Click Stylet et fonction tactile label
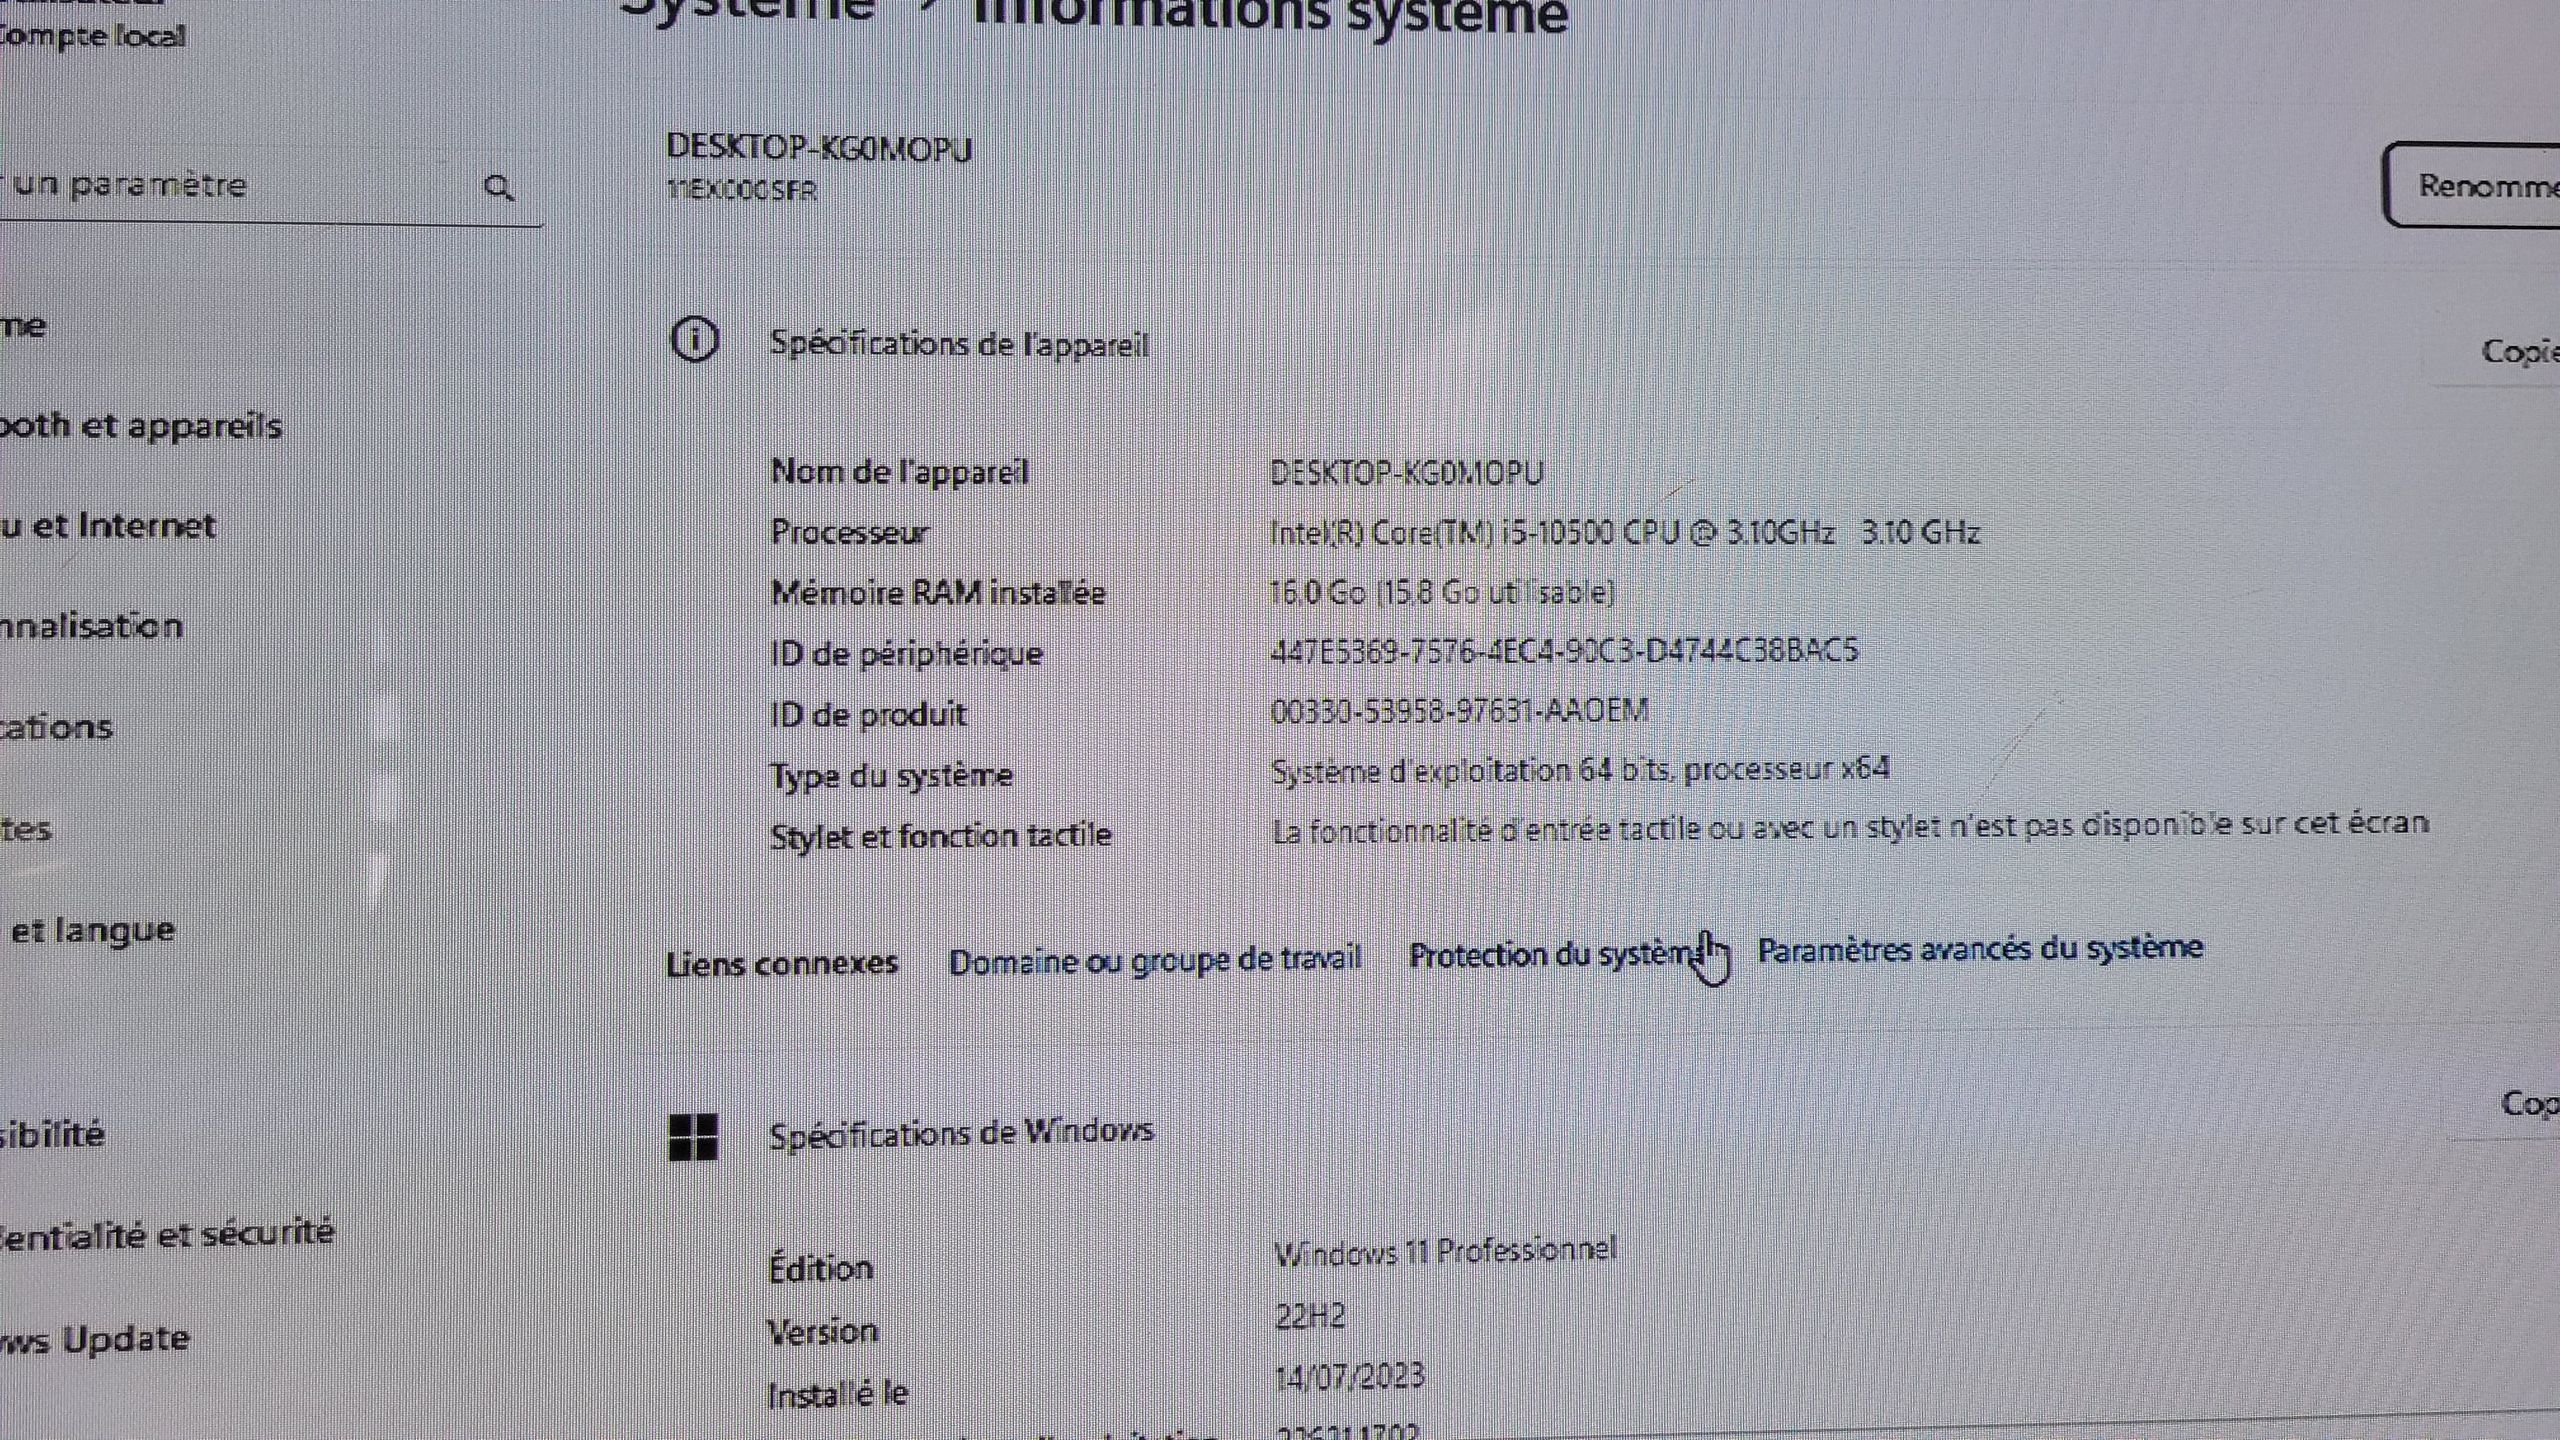Screen dimensions: 2560x1440 coord(940,835)
